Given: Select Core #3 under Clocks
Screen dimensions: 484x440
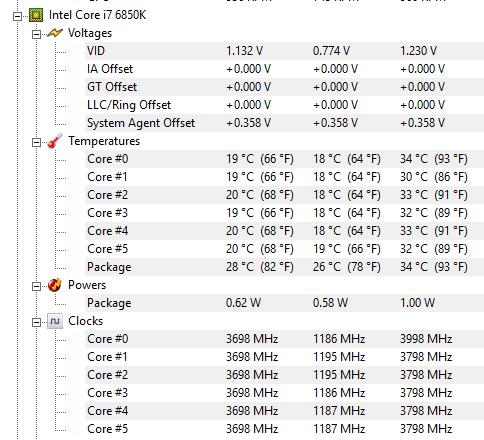Looking at the screenshot, I should pos(284,393).
